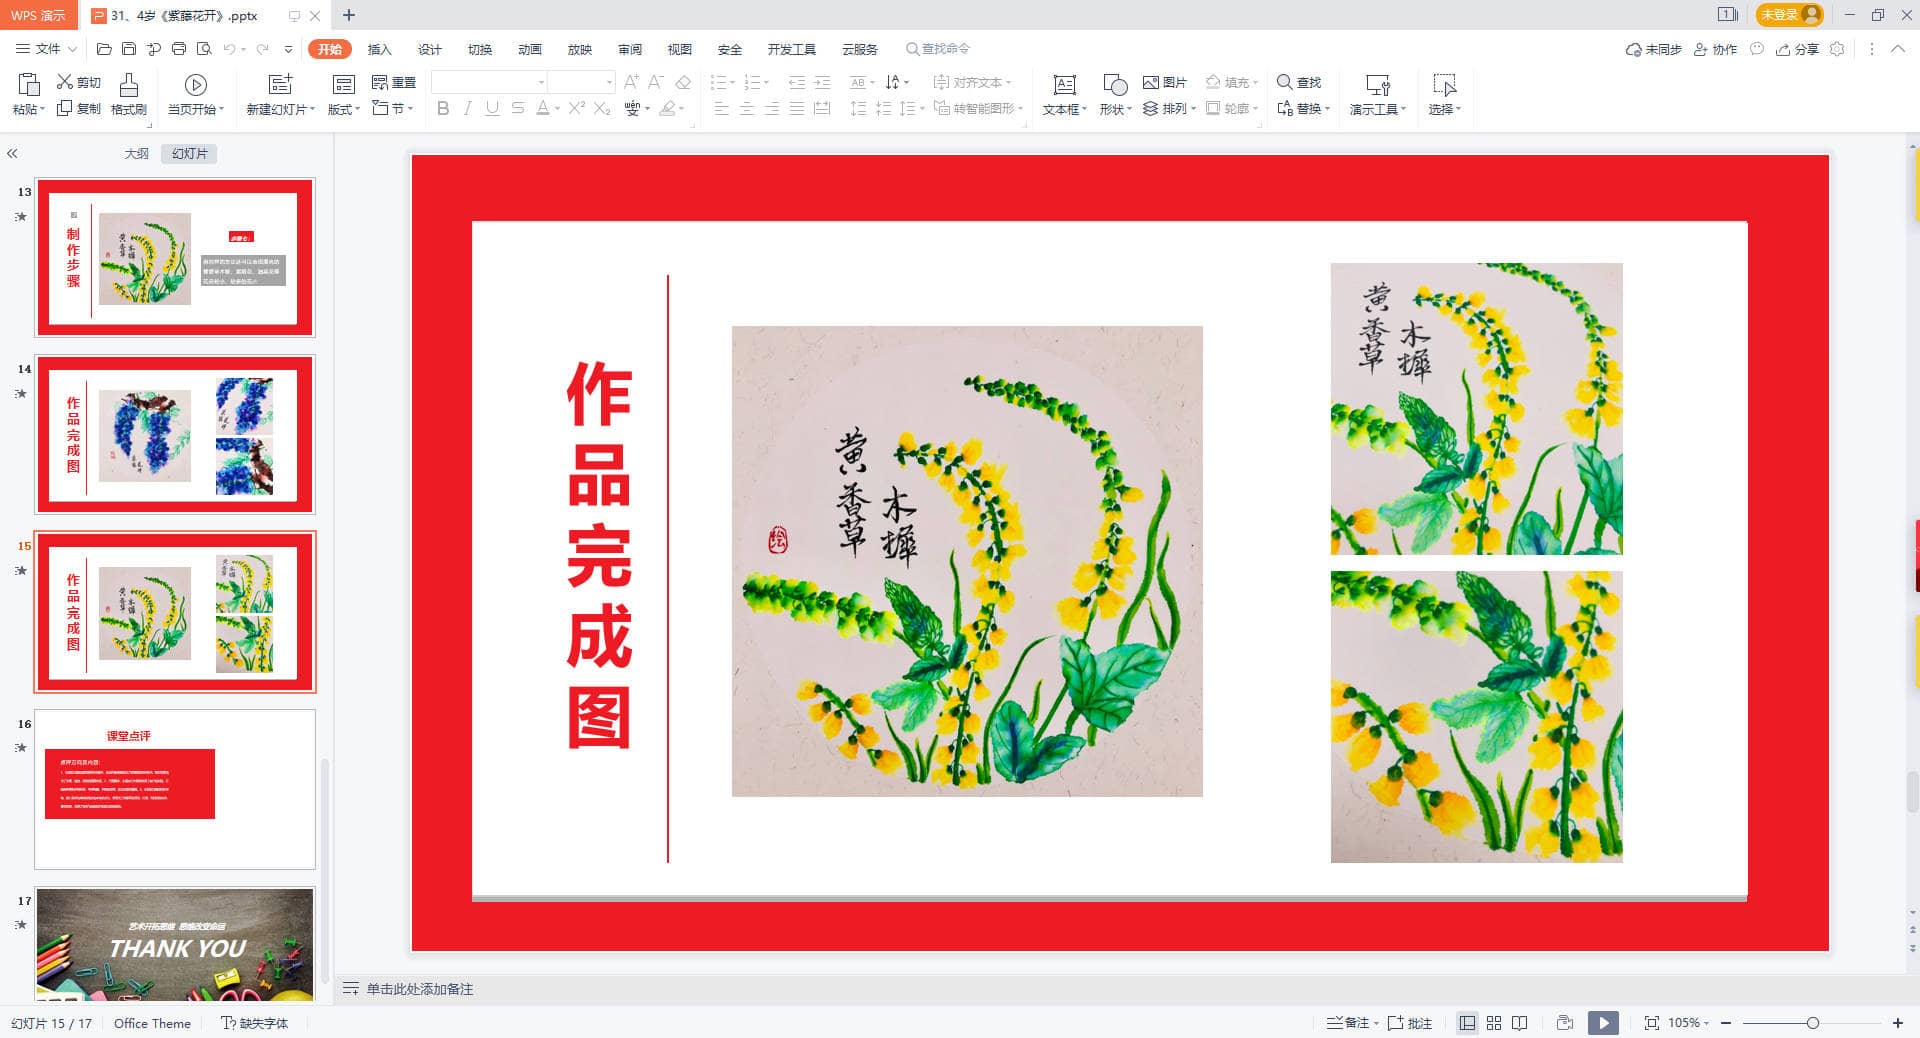Click the Open file folder icon
The image size is (1920, 1038).
tap(104, 49)
